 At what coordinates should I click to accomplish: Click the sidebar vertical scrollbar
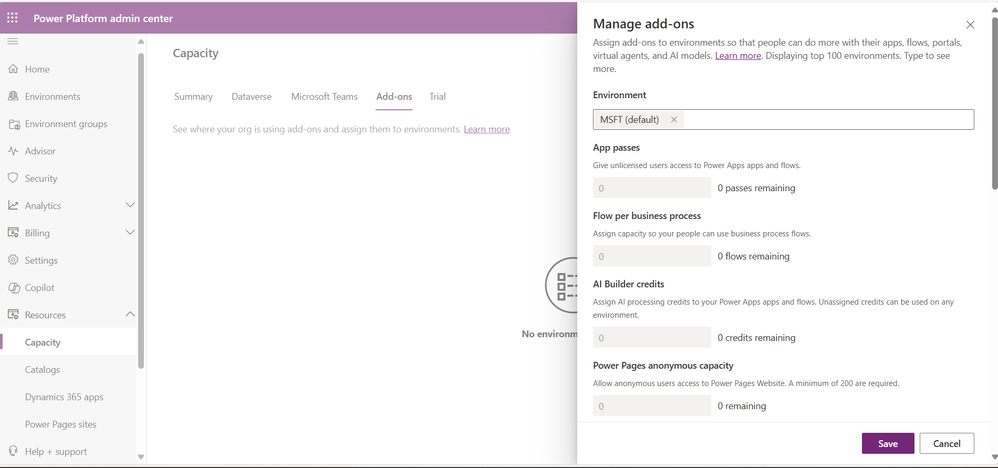coord(141,210)
